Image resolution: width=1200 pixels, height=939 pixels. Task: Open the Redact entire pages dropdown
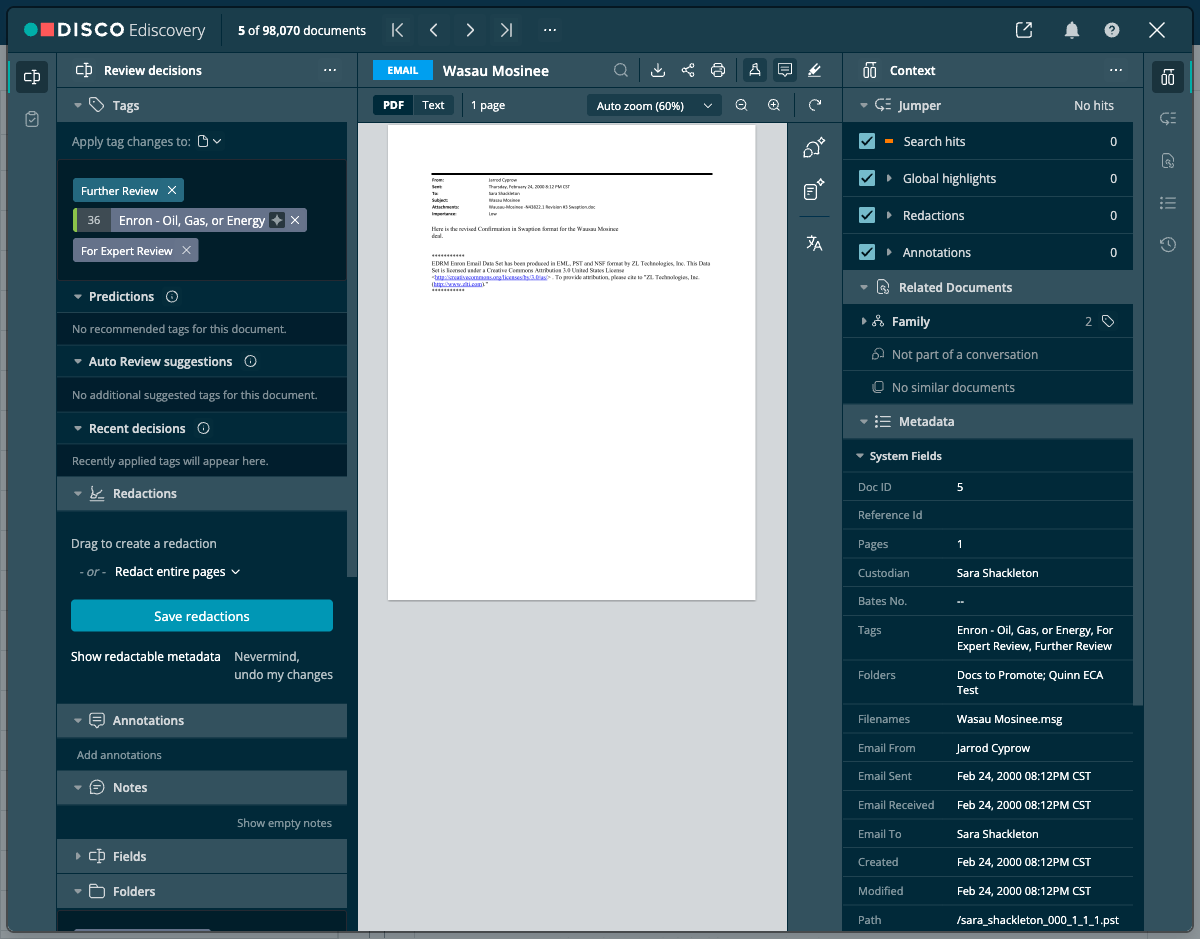coord(178,572)
